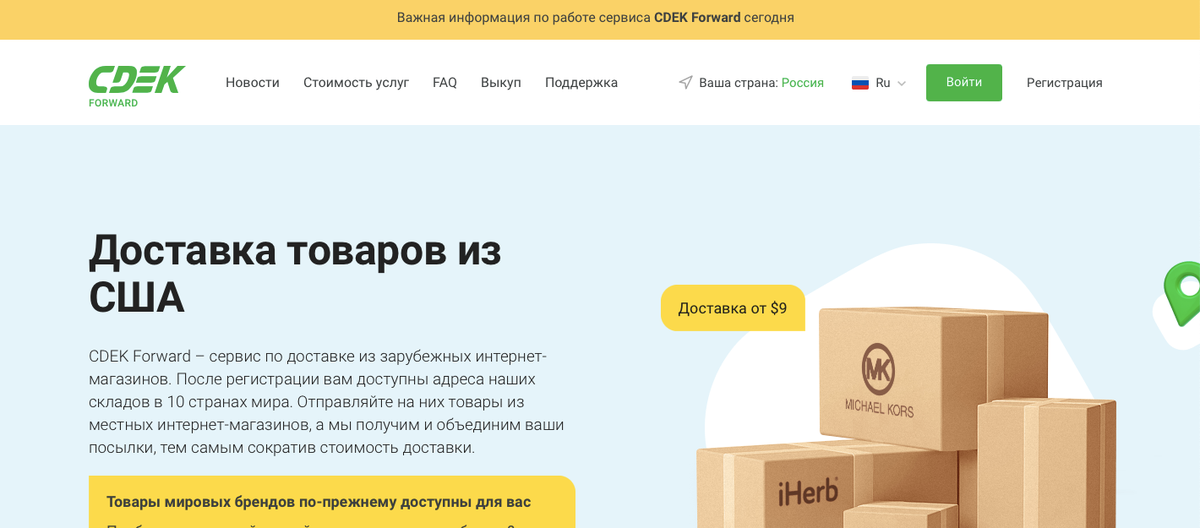Open the Новости menu item
The height and width of the screenshot is (528, 1200).
point(252,83)
